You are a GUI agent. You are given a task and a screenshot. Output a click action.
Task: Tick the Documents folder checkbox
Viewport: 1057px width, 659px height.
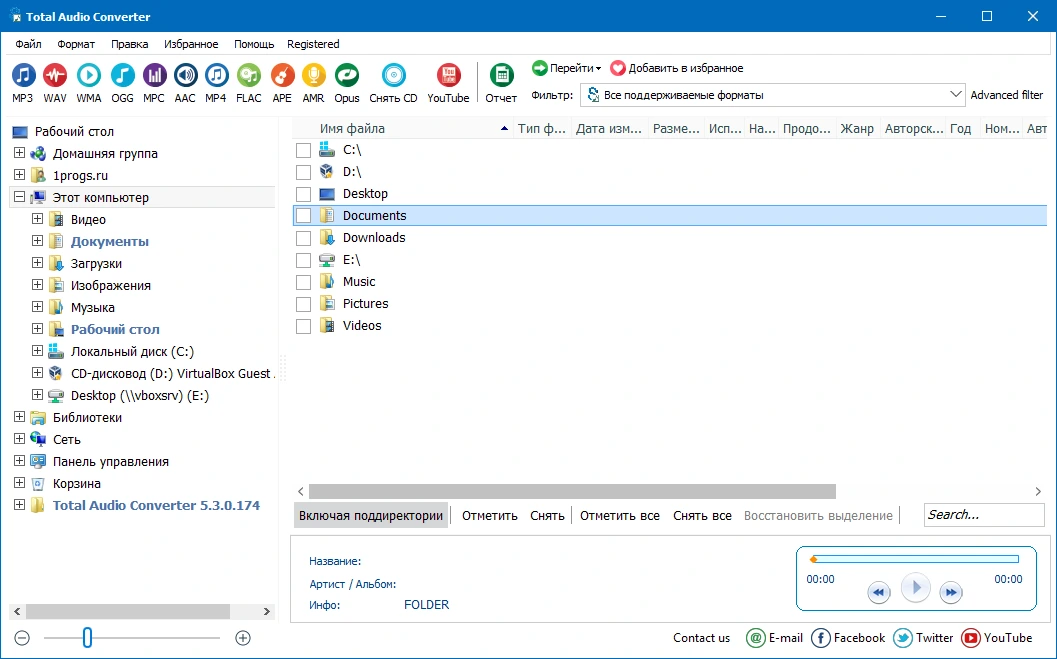tap(303, 216)
